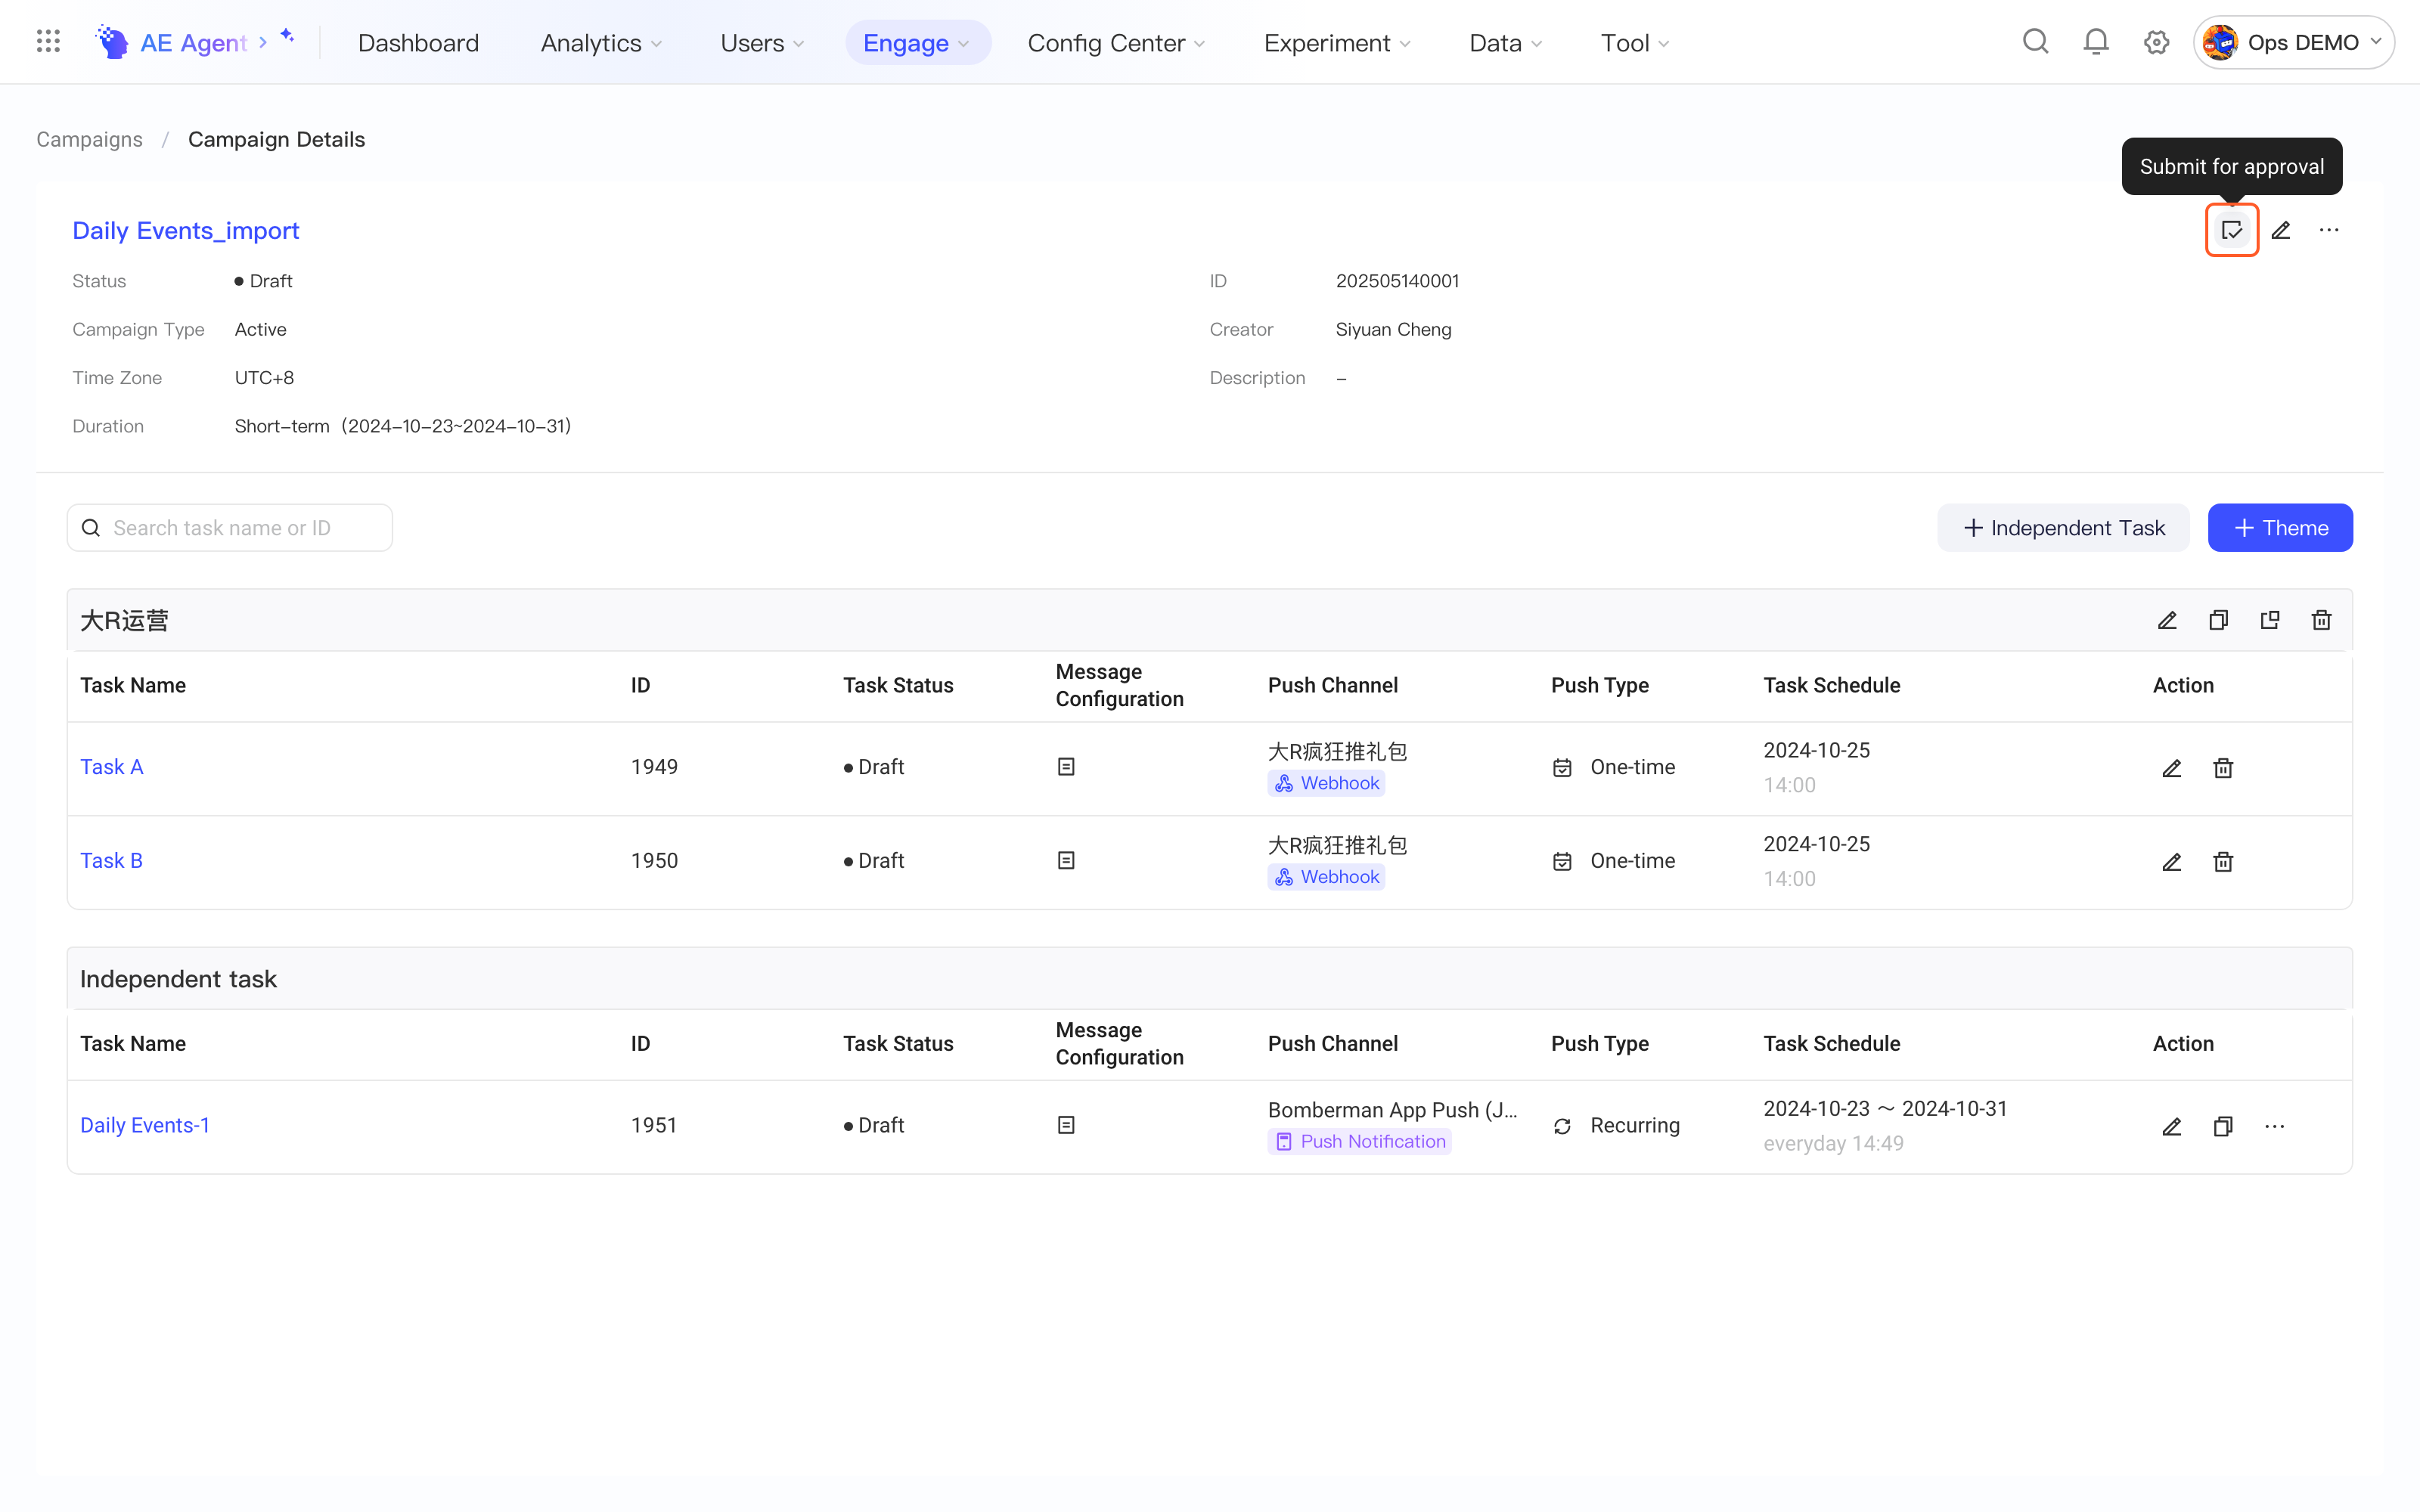The image size is (2420, 1512).
Task: Open the app grid launcher
Action: pyautogui.click(x=48, y=42)
